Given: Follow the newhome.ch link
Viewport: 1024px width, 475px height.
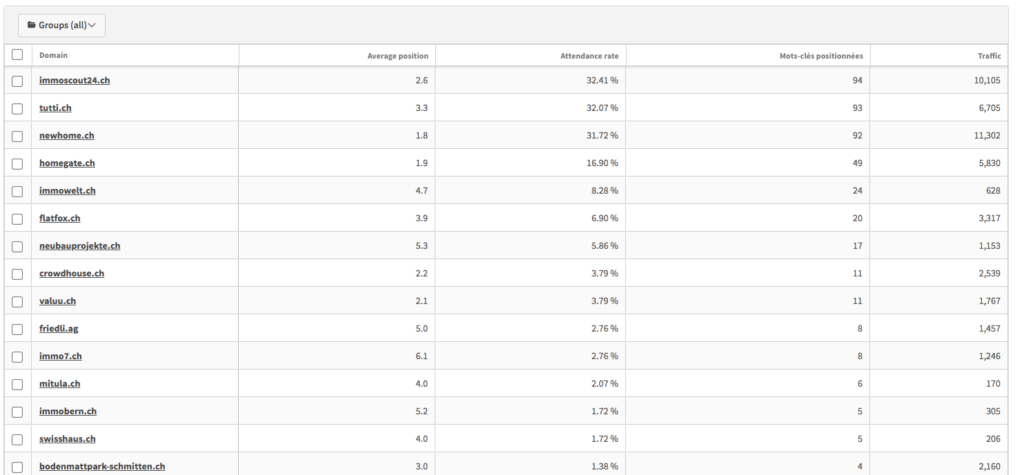Looking at the screenshot, I should pyautogui.click(x=67, y=135).
